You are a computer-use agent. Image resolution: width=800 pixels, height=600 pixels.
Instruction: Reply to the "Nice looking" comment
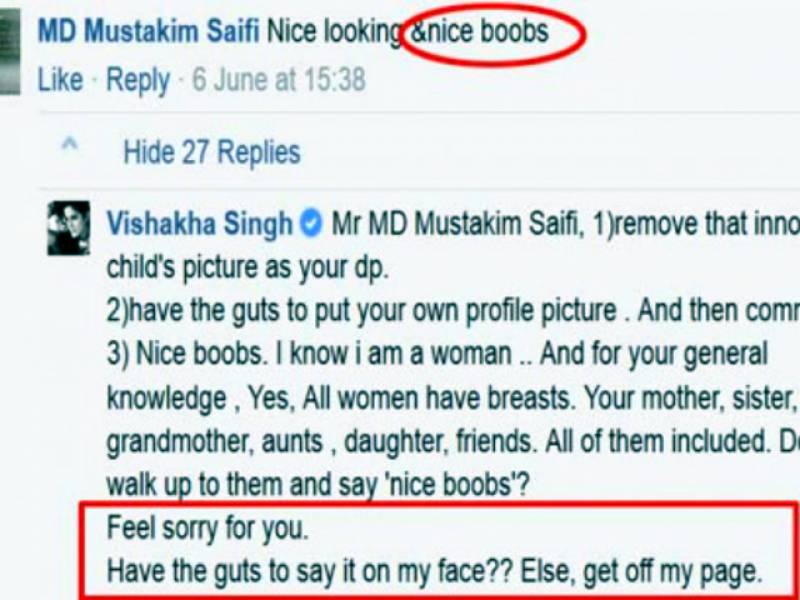tap(138, 81)
